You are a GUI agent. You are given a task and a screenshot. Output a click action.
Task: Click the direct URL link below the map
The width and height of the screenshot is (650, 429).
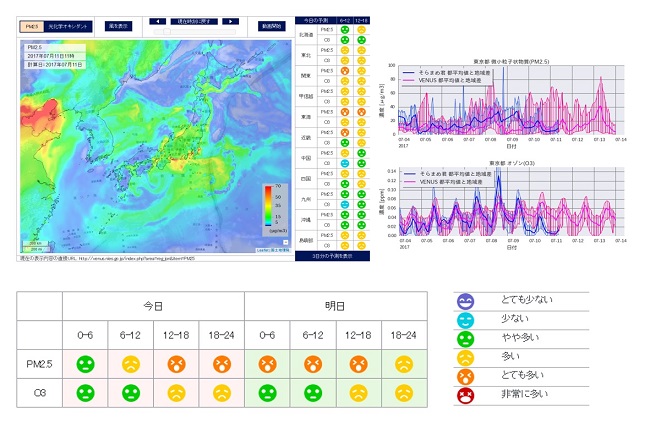136,258
